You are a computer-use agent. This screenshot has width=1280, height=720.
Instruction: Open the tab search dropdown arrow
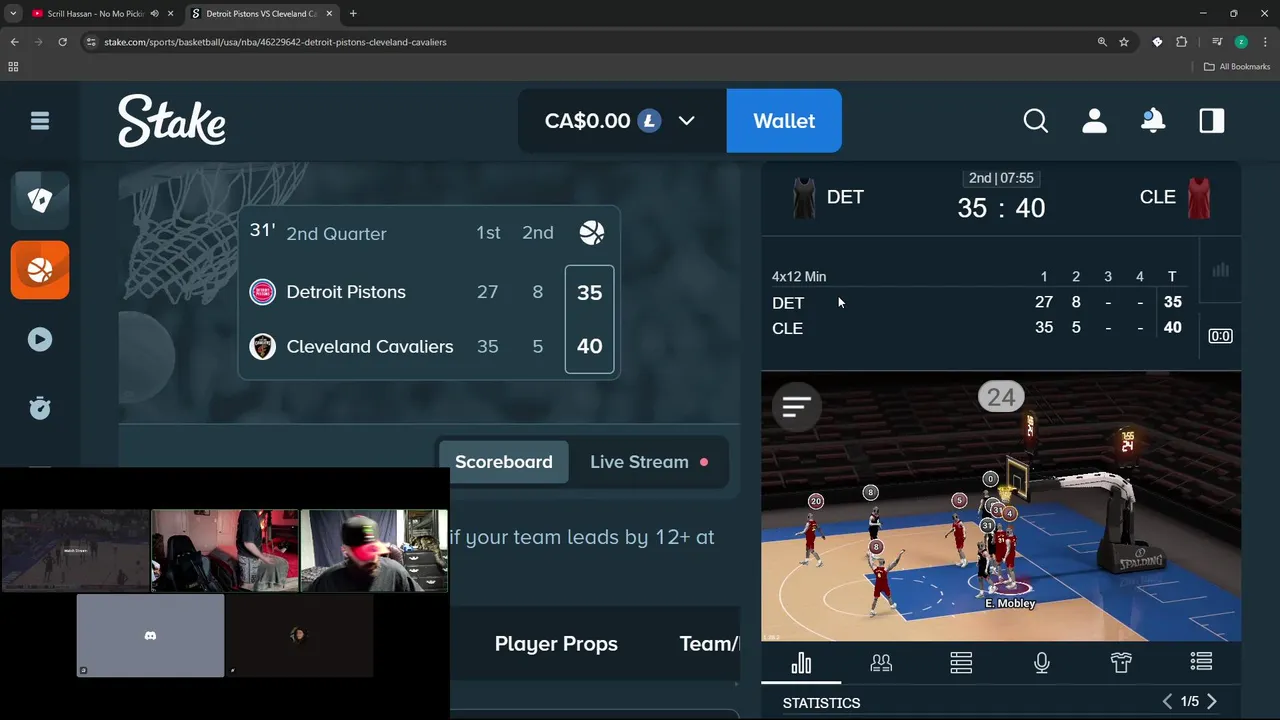pos(12,14)
